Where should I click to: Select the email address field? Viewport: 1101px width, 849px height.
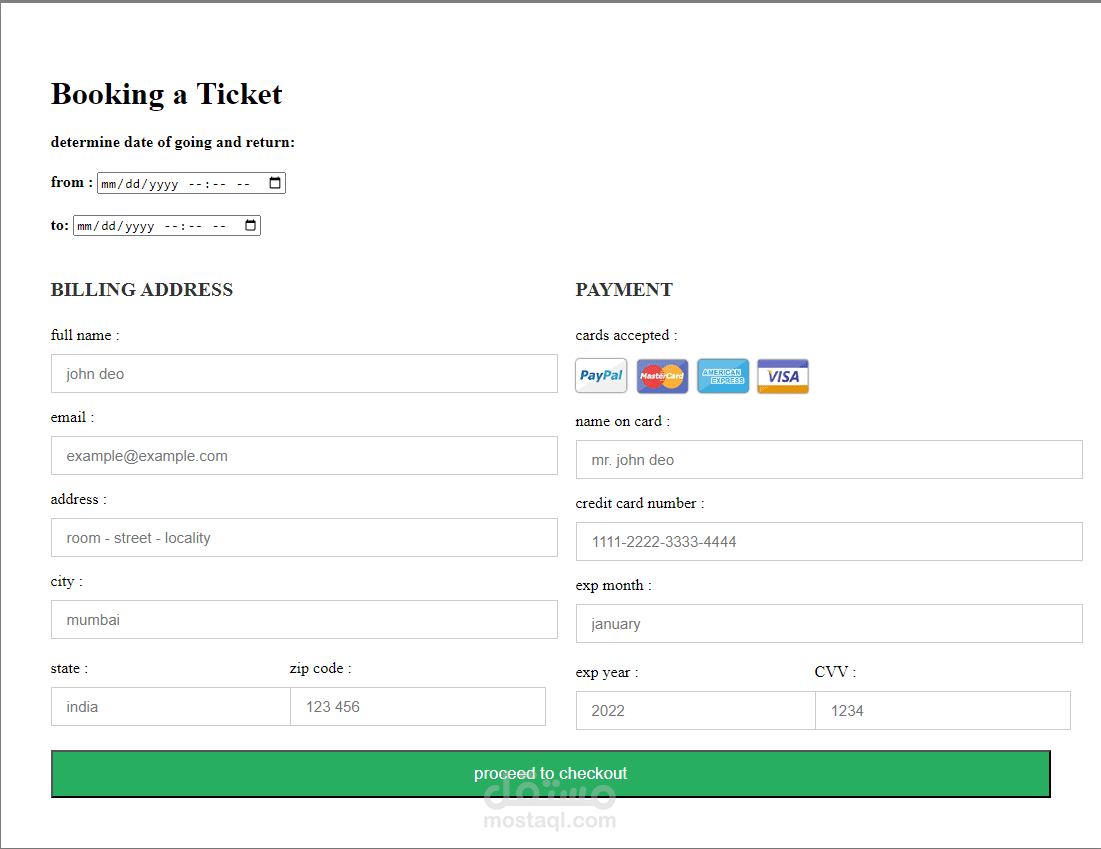pyautogui.click(x=304, y=455)
